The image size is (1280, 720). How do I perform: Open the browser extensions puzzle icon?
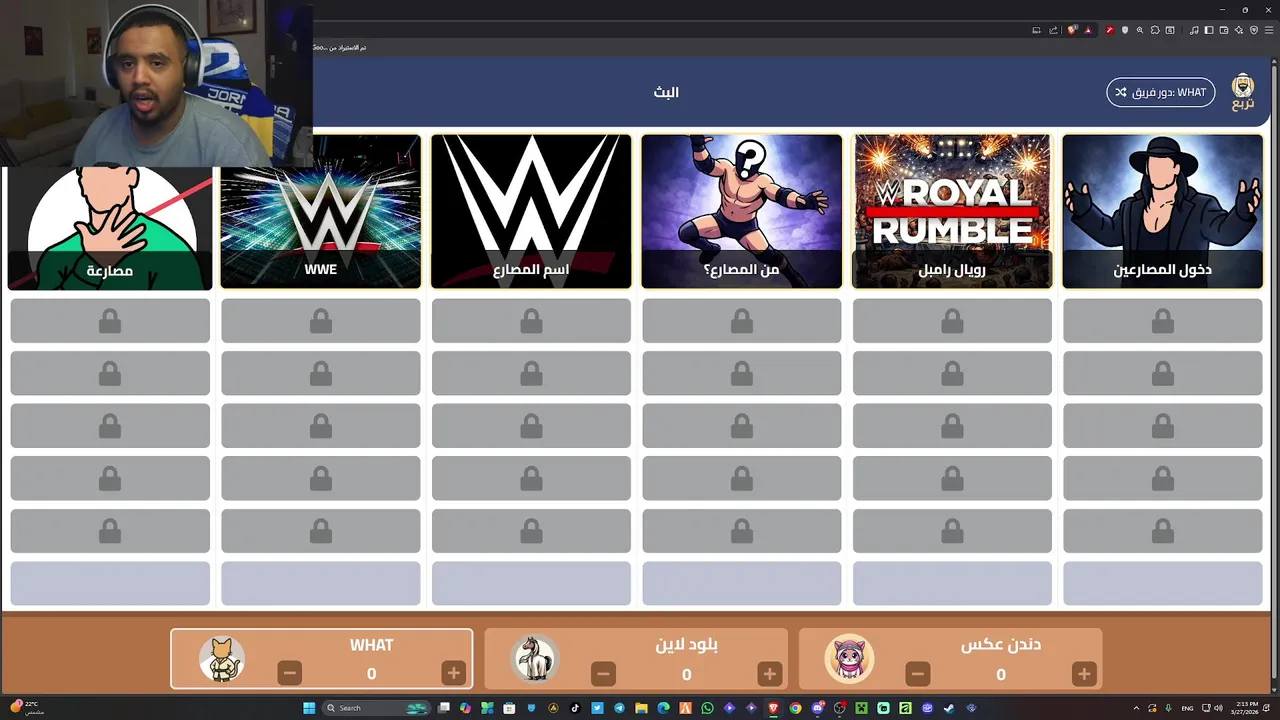1155,30
